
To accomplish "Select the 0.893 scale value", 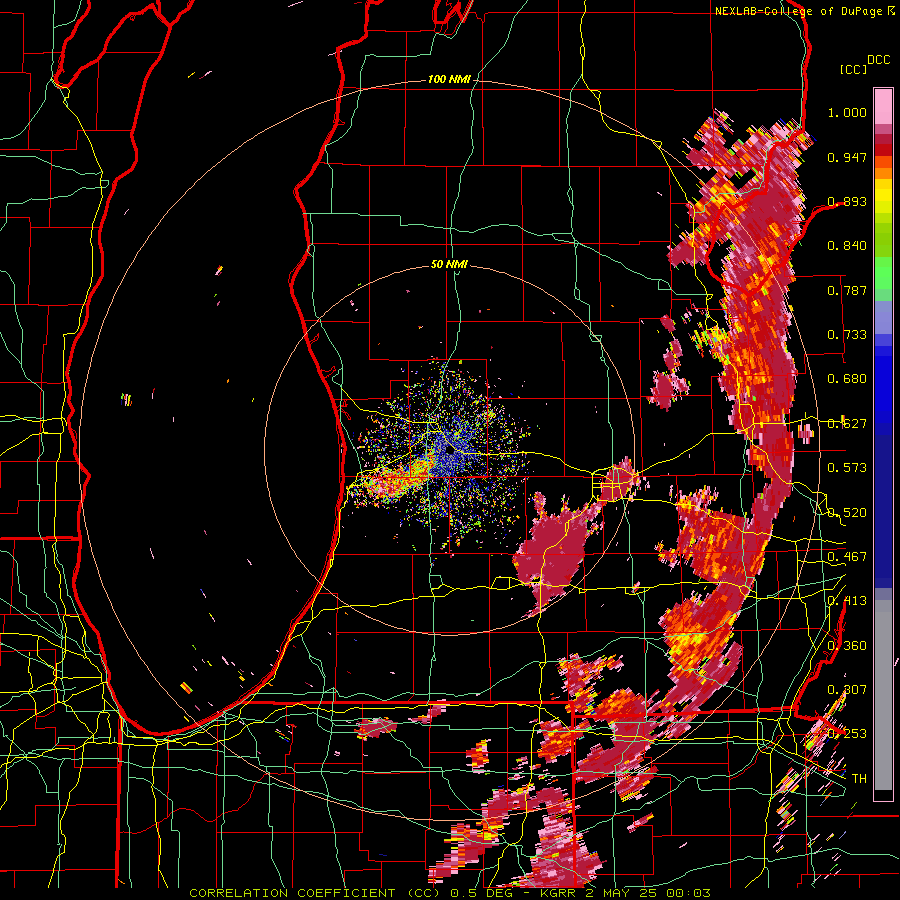I will point(847,201).
